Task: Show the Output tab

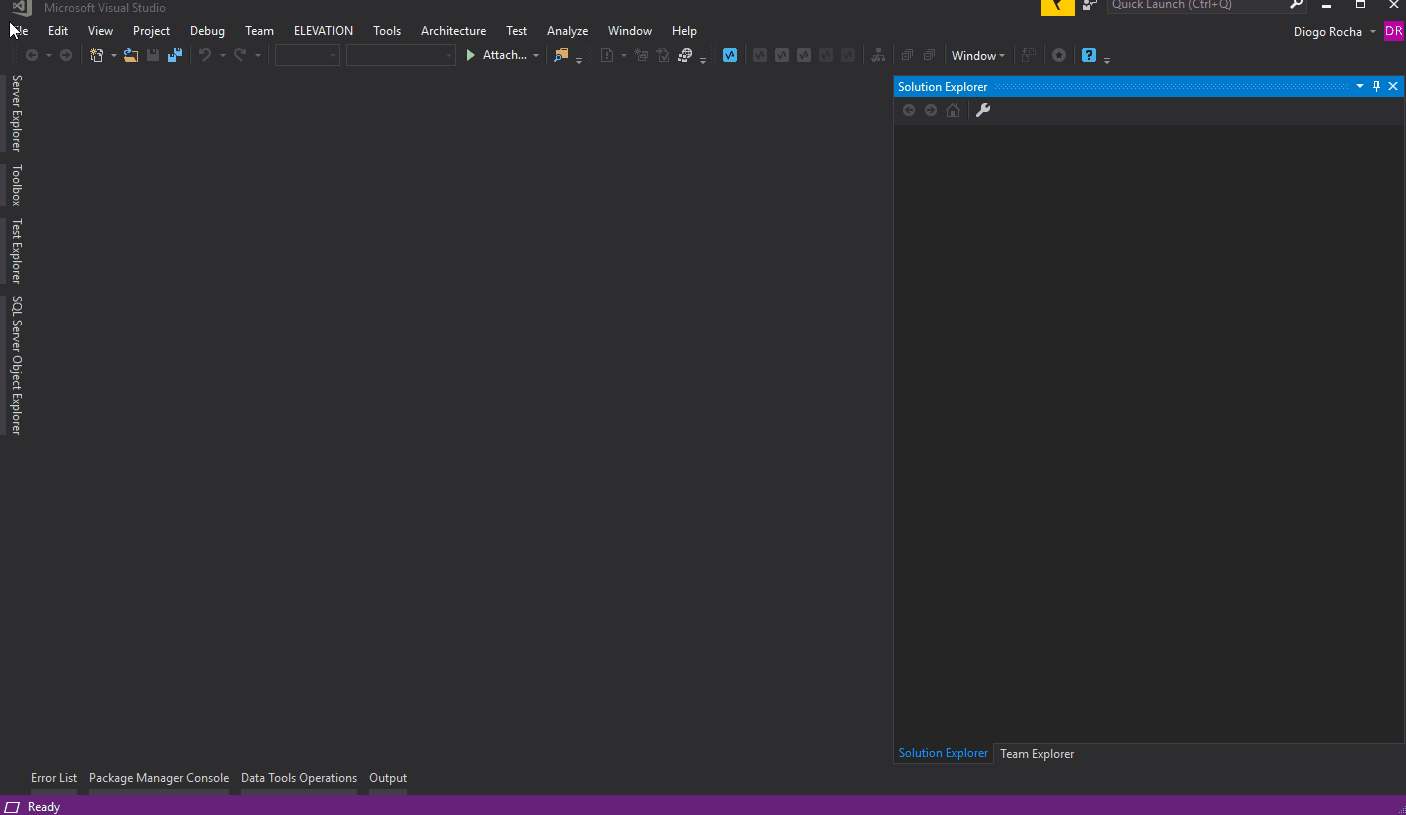Action: click(388, 778)
